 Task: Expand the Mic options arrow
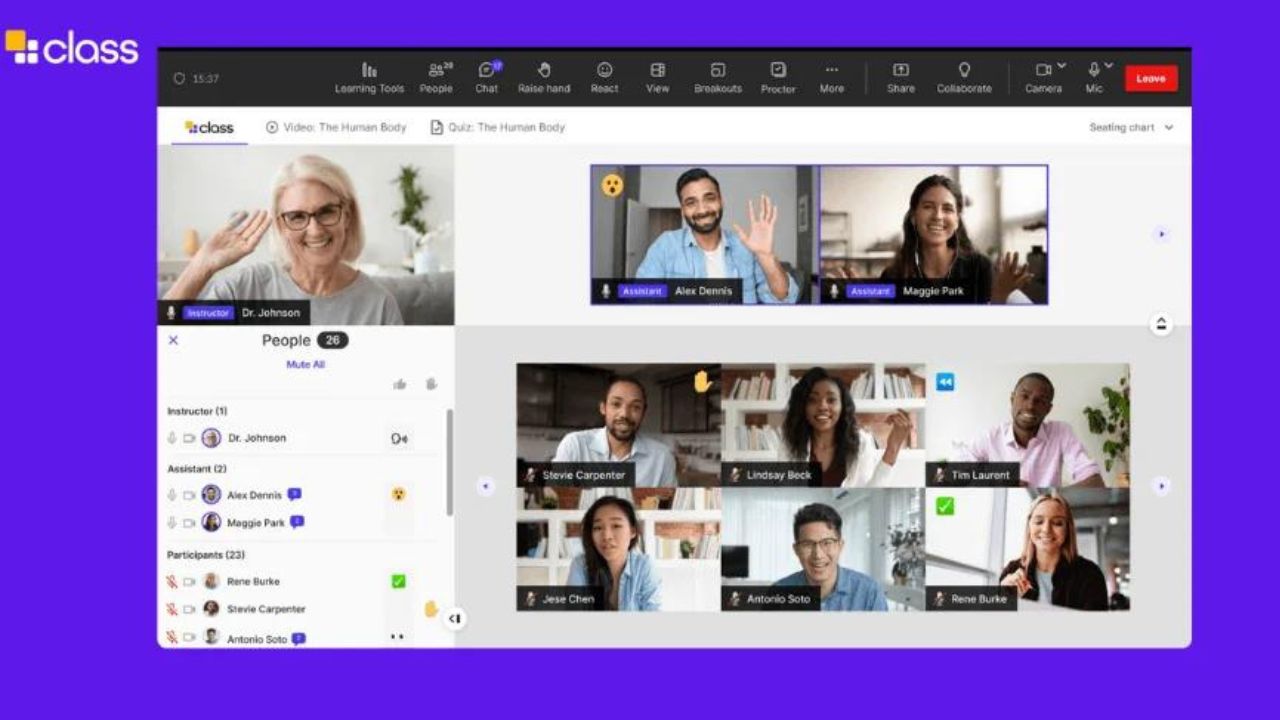click(x=1109, y=66)
